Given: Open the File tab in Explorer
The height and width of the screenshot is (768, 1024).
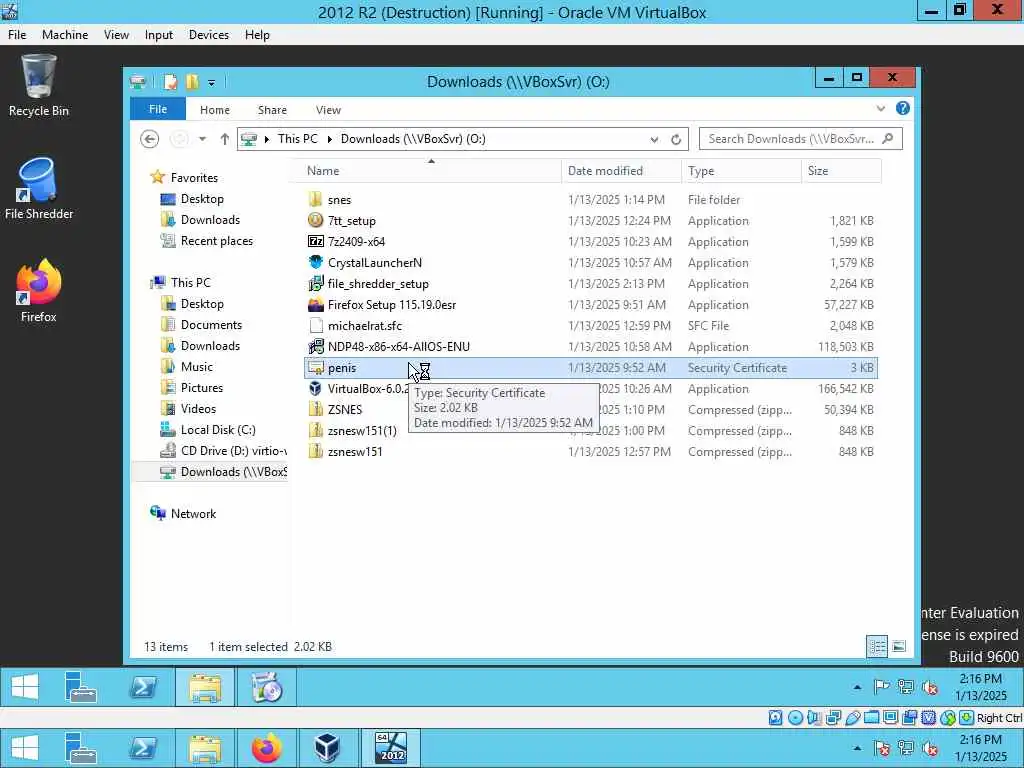Looking at the screenshot, I should pyautogui.click(x=158, y=109).
